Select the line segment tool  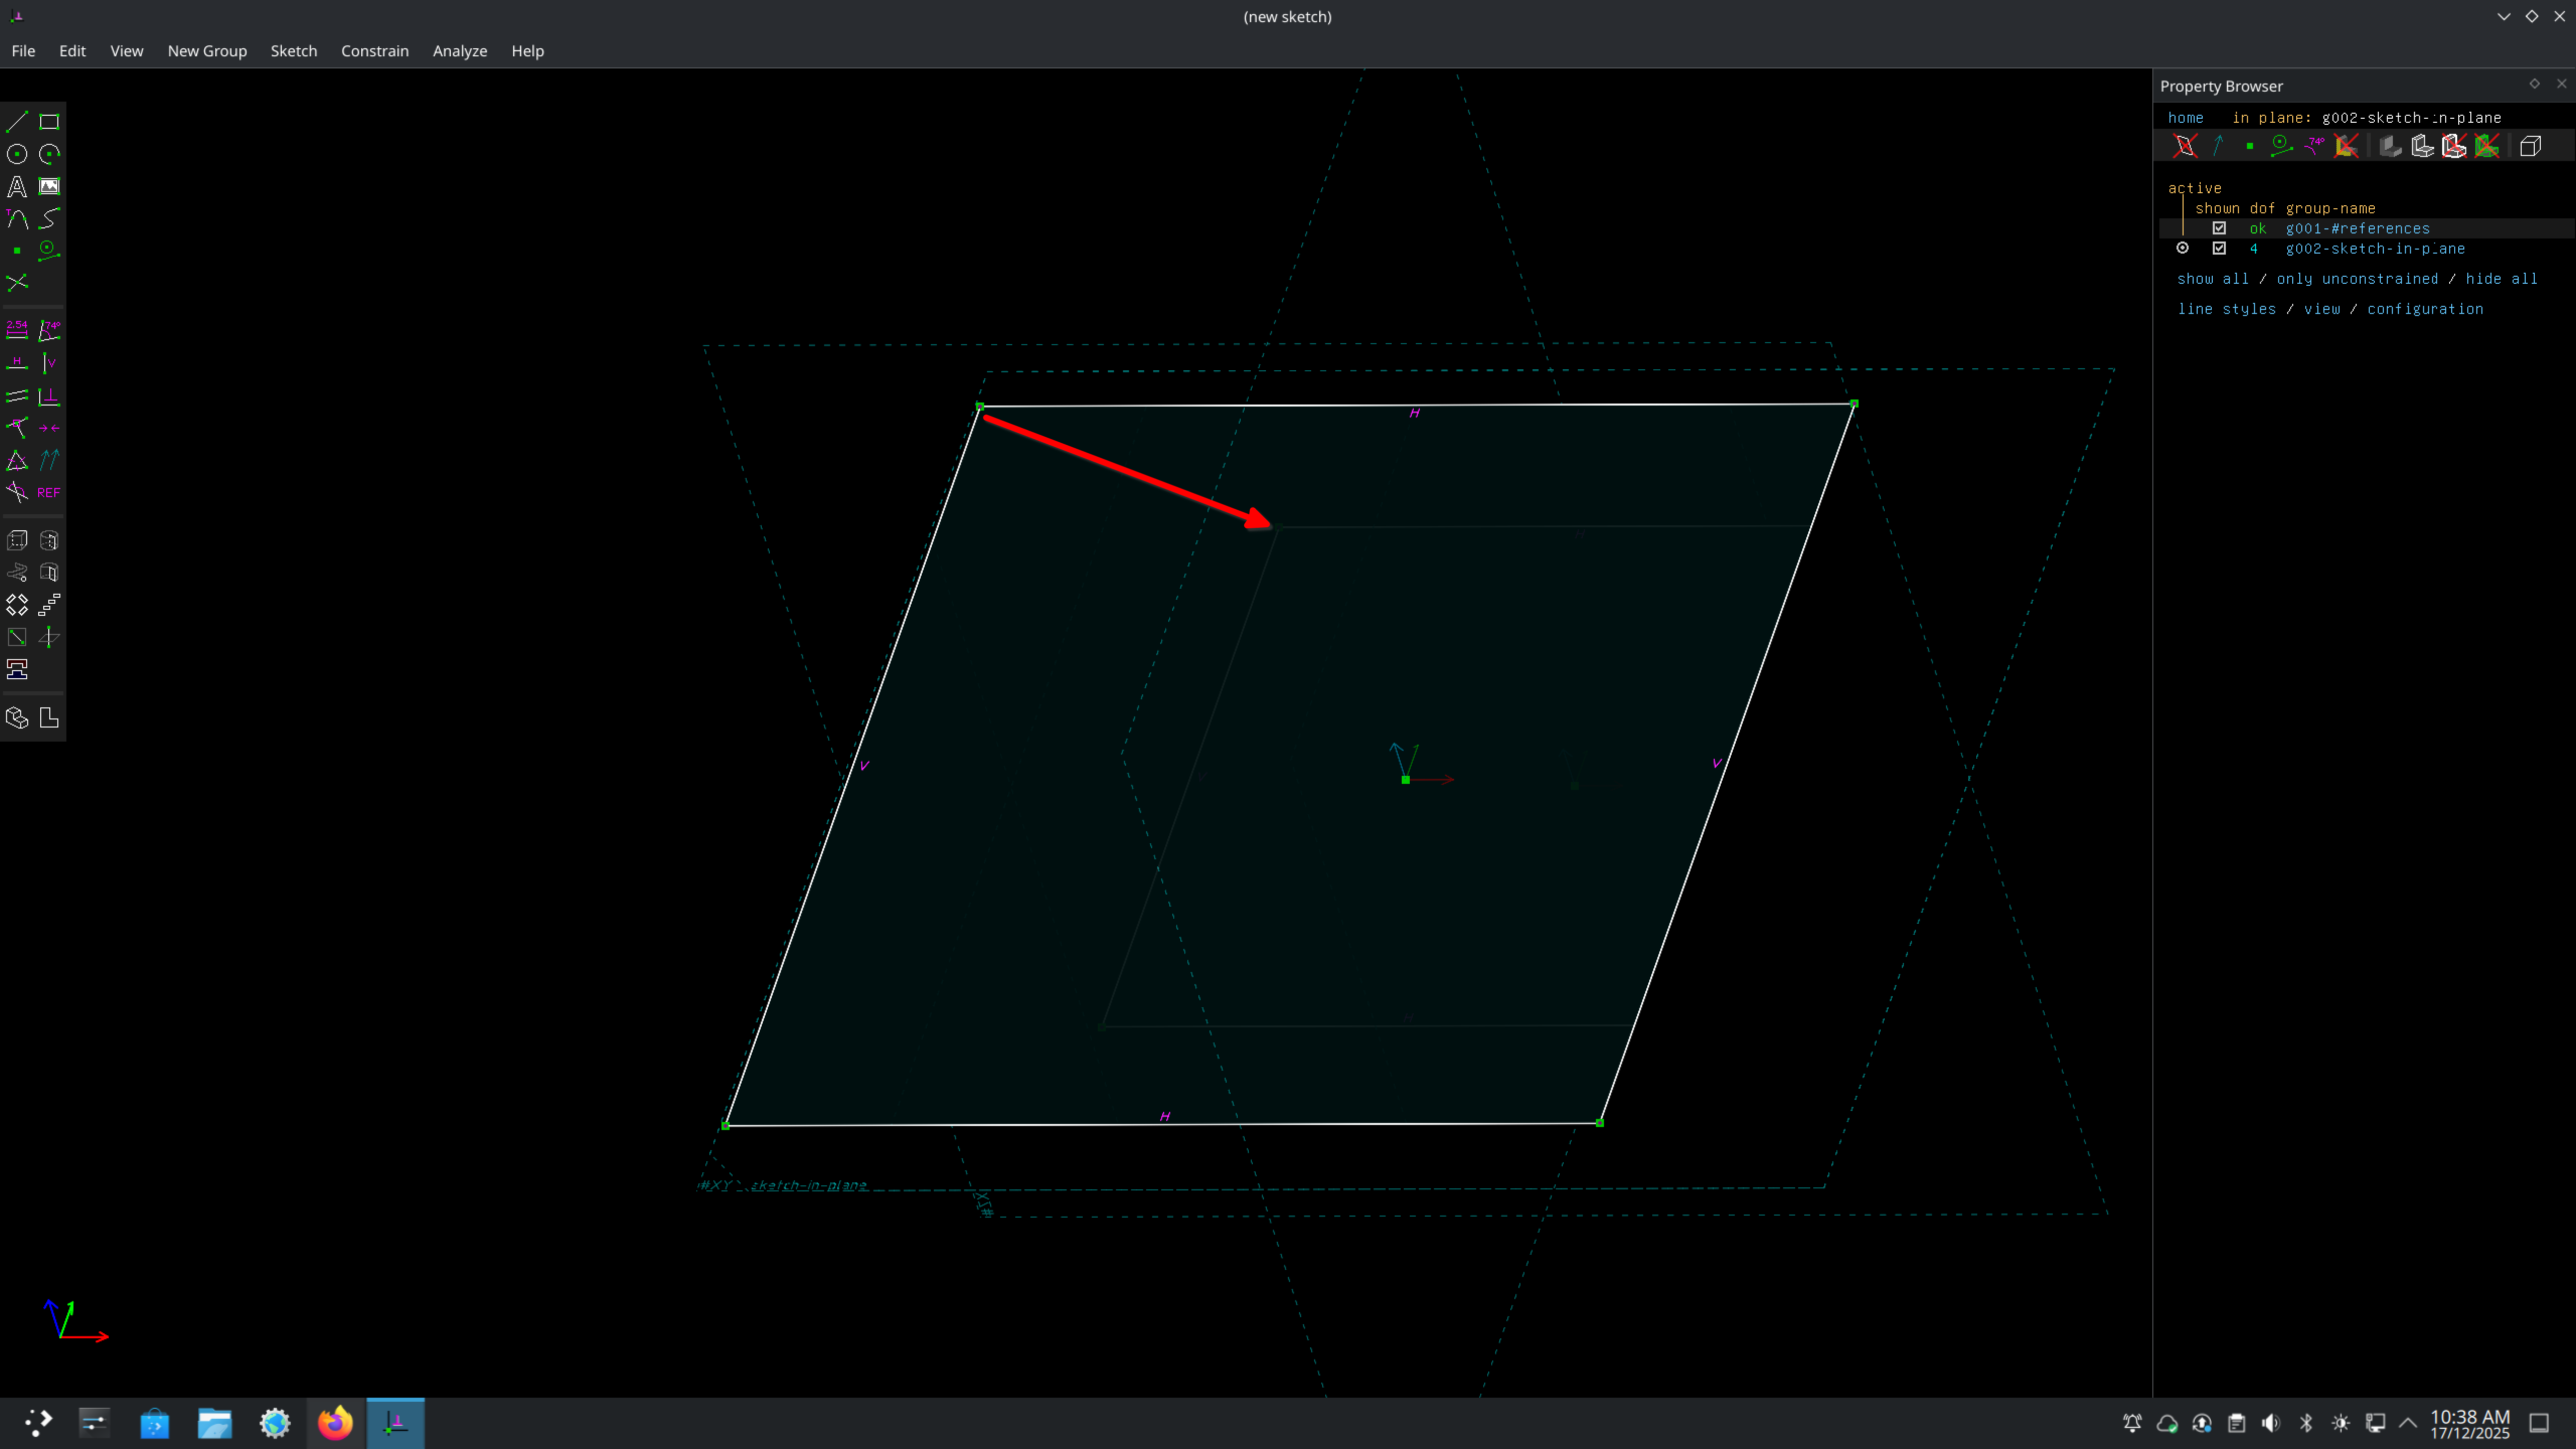tap(17, 122)
